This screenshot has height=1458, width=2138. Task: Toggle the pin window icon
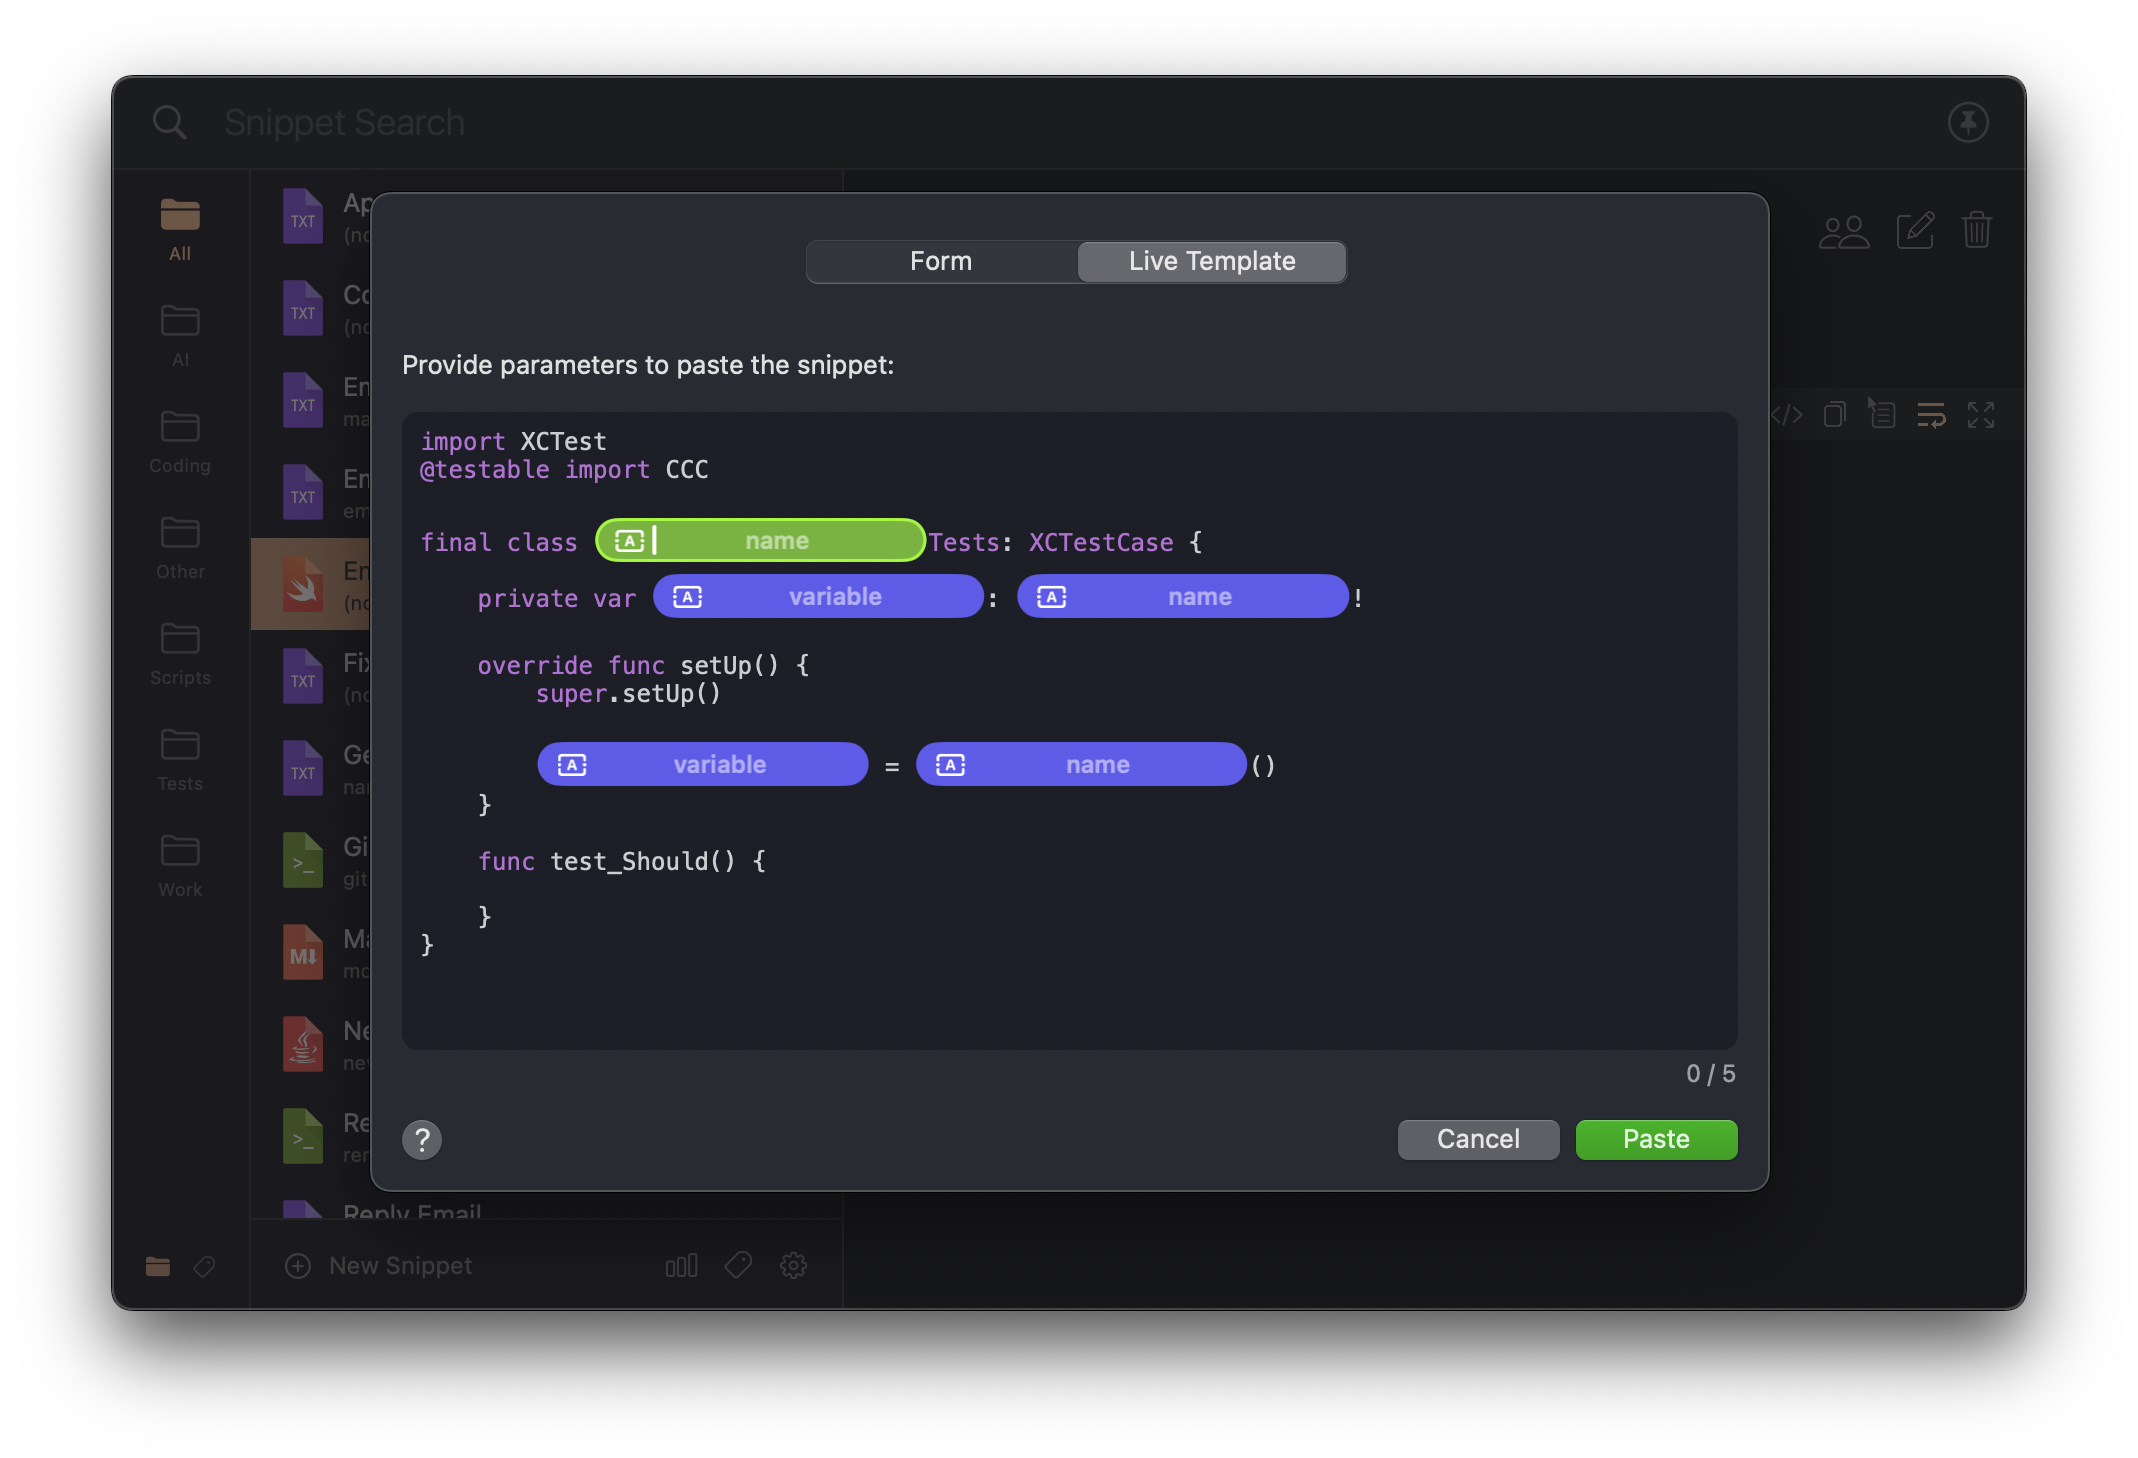pyautogui.click(x=1968, y=123)
